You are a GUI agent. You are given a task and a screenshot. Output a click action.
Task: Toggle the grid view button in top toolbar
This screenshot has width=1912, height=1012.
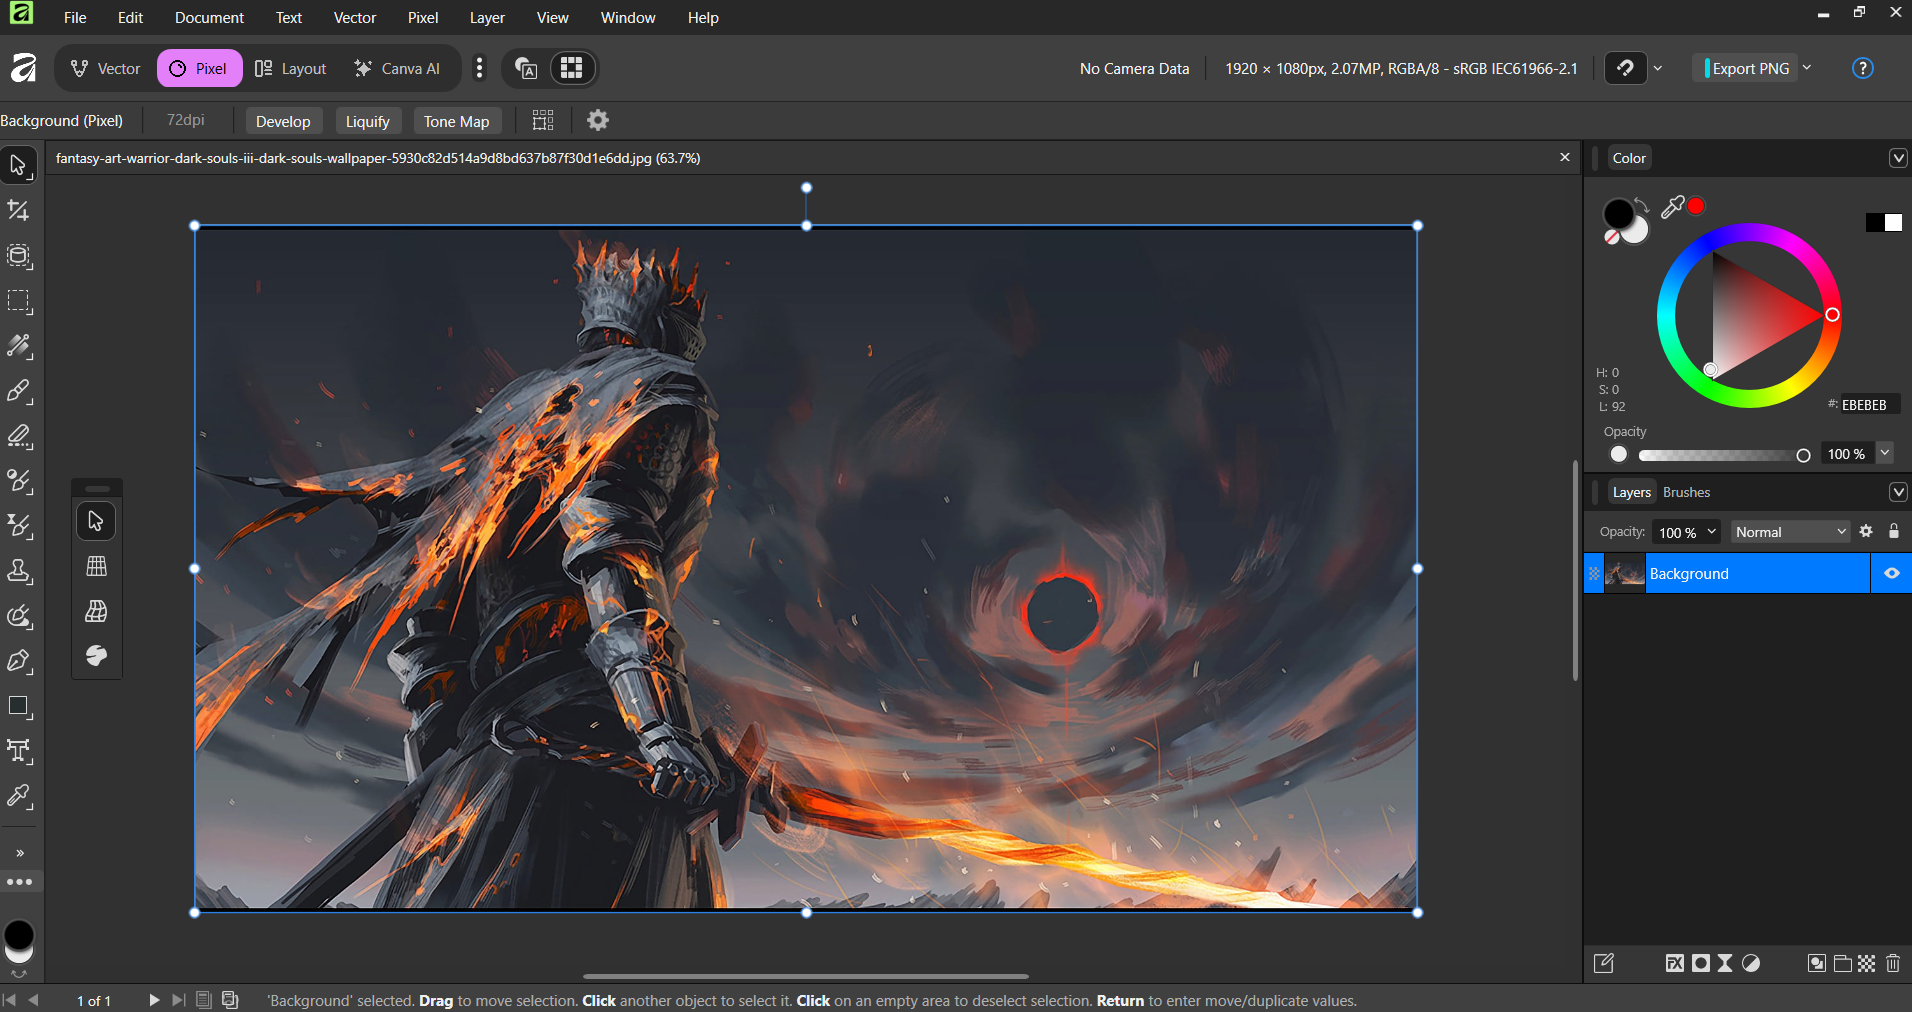click(572, 68)
